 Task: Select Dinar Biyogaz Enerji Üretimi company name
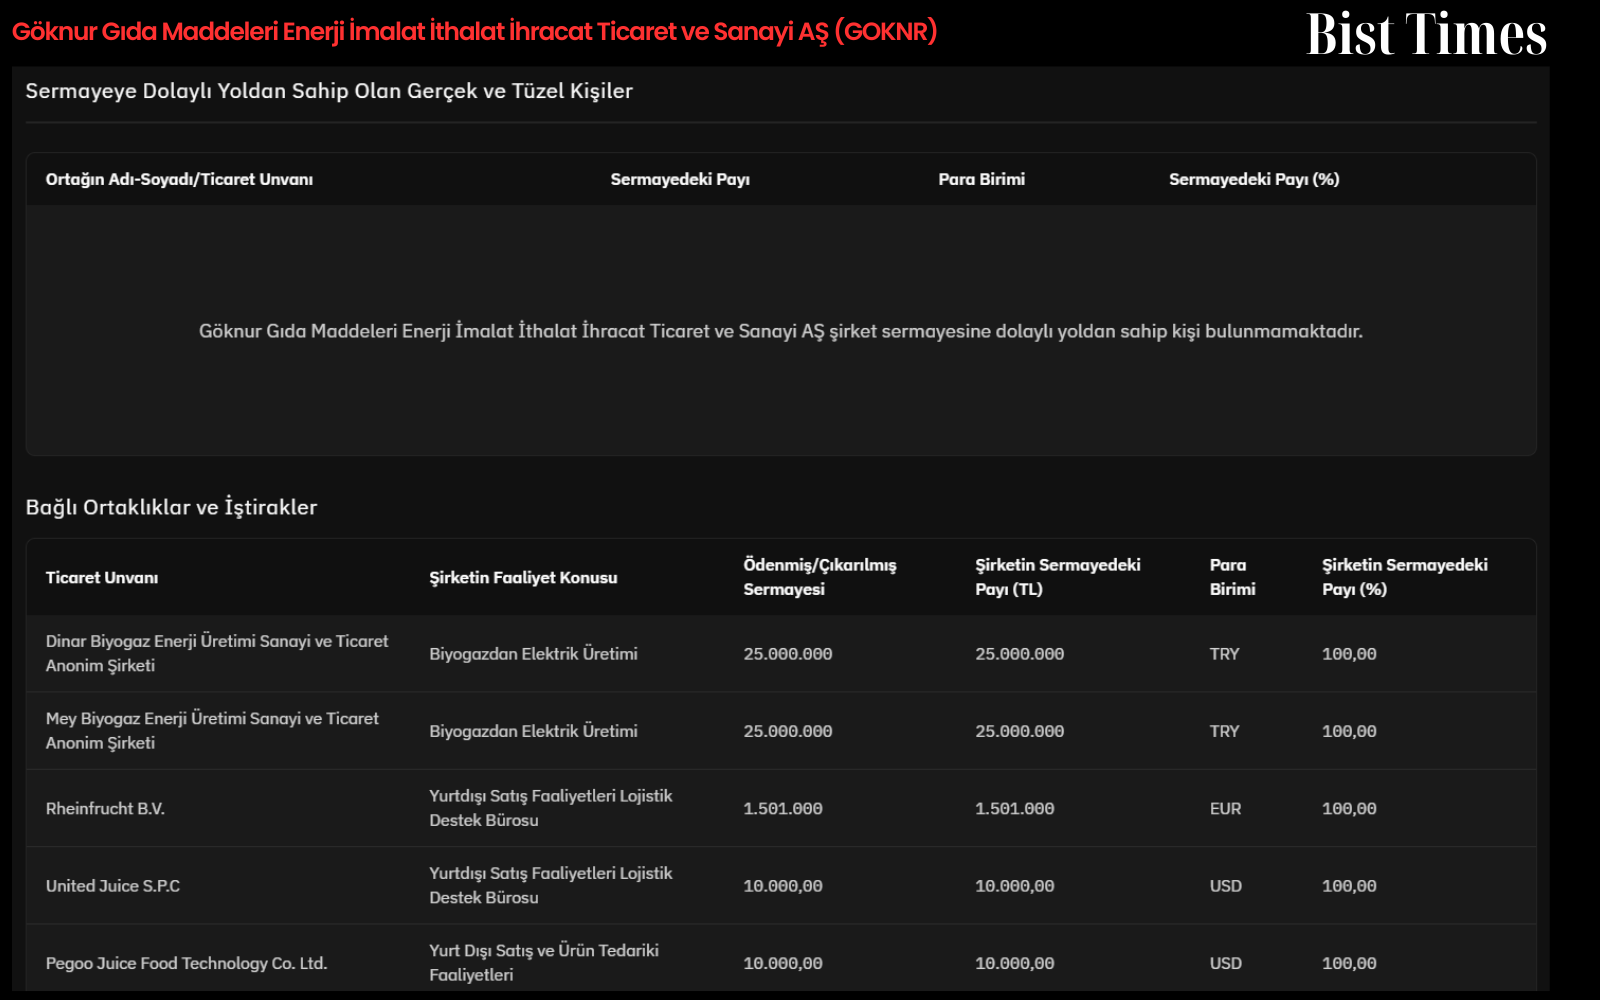(217, 653)
